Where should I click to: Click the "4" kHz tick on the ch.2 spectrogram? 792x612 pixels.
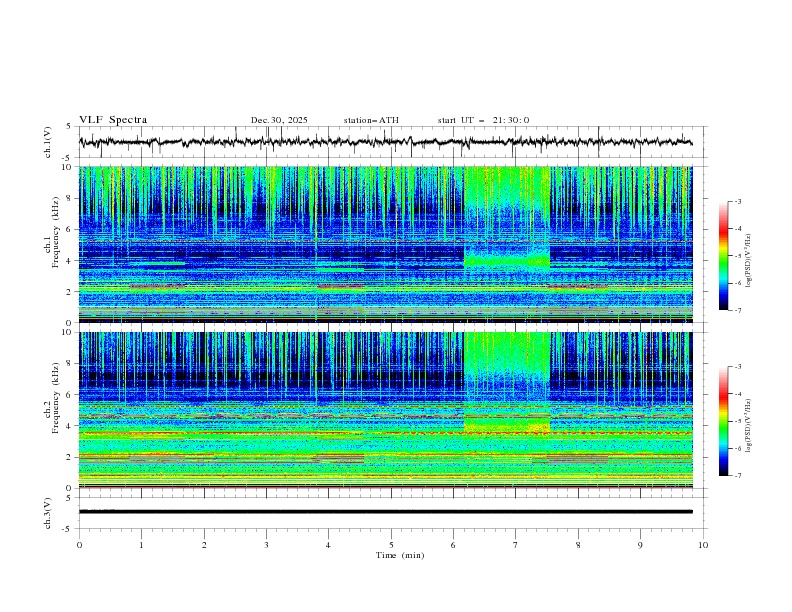71,426
